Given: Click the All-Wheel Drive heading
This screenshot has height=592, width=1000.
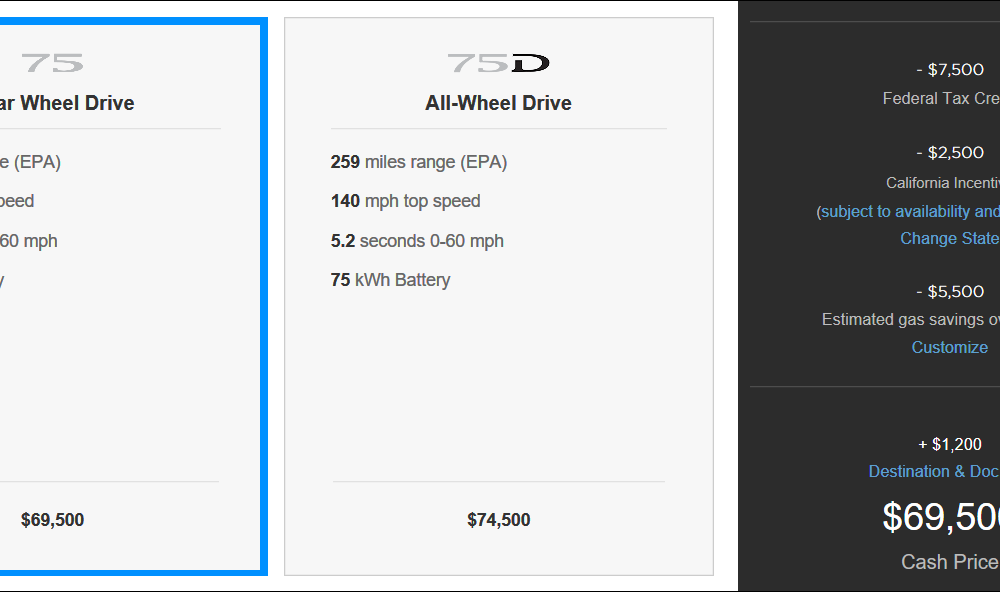Looking at the screenshot, I should click(x=498, y=103).
